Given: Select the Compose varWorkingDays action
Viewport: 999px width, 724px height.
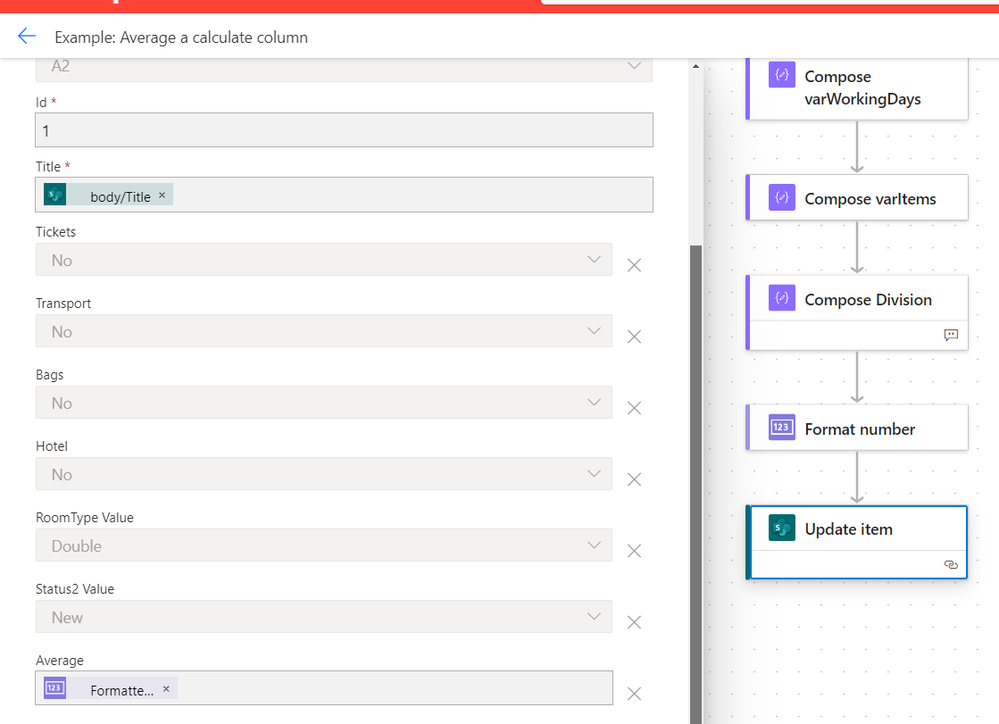Looking at the screenshot, I should [x=857, y=88].
